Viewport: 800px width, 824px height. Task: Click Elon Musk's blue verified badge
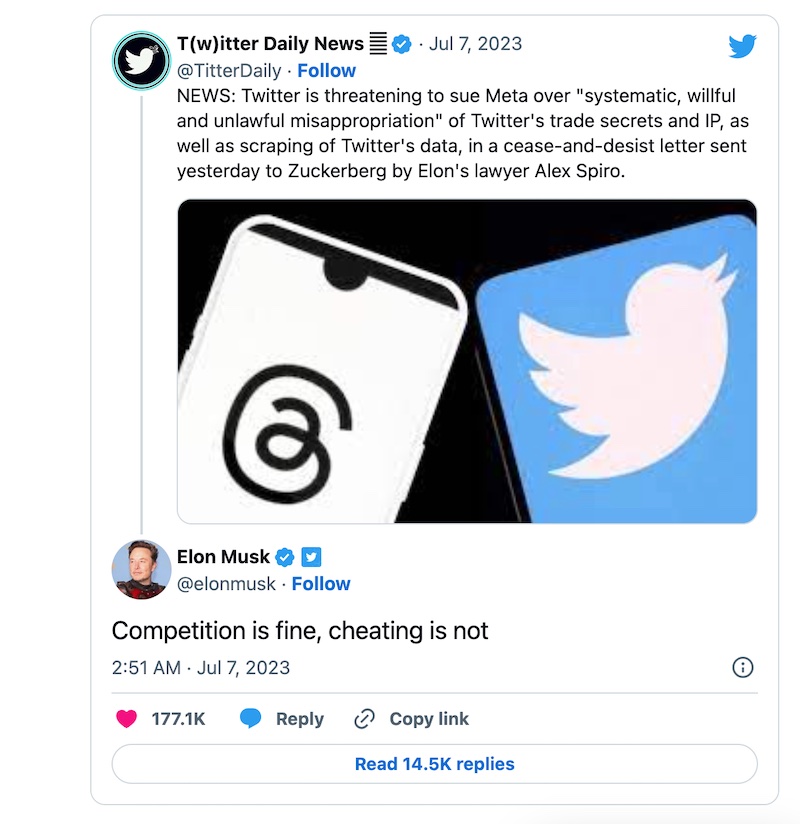285,557
